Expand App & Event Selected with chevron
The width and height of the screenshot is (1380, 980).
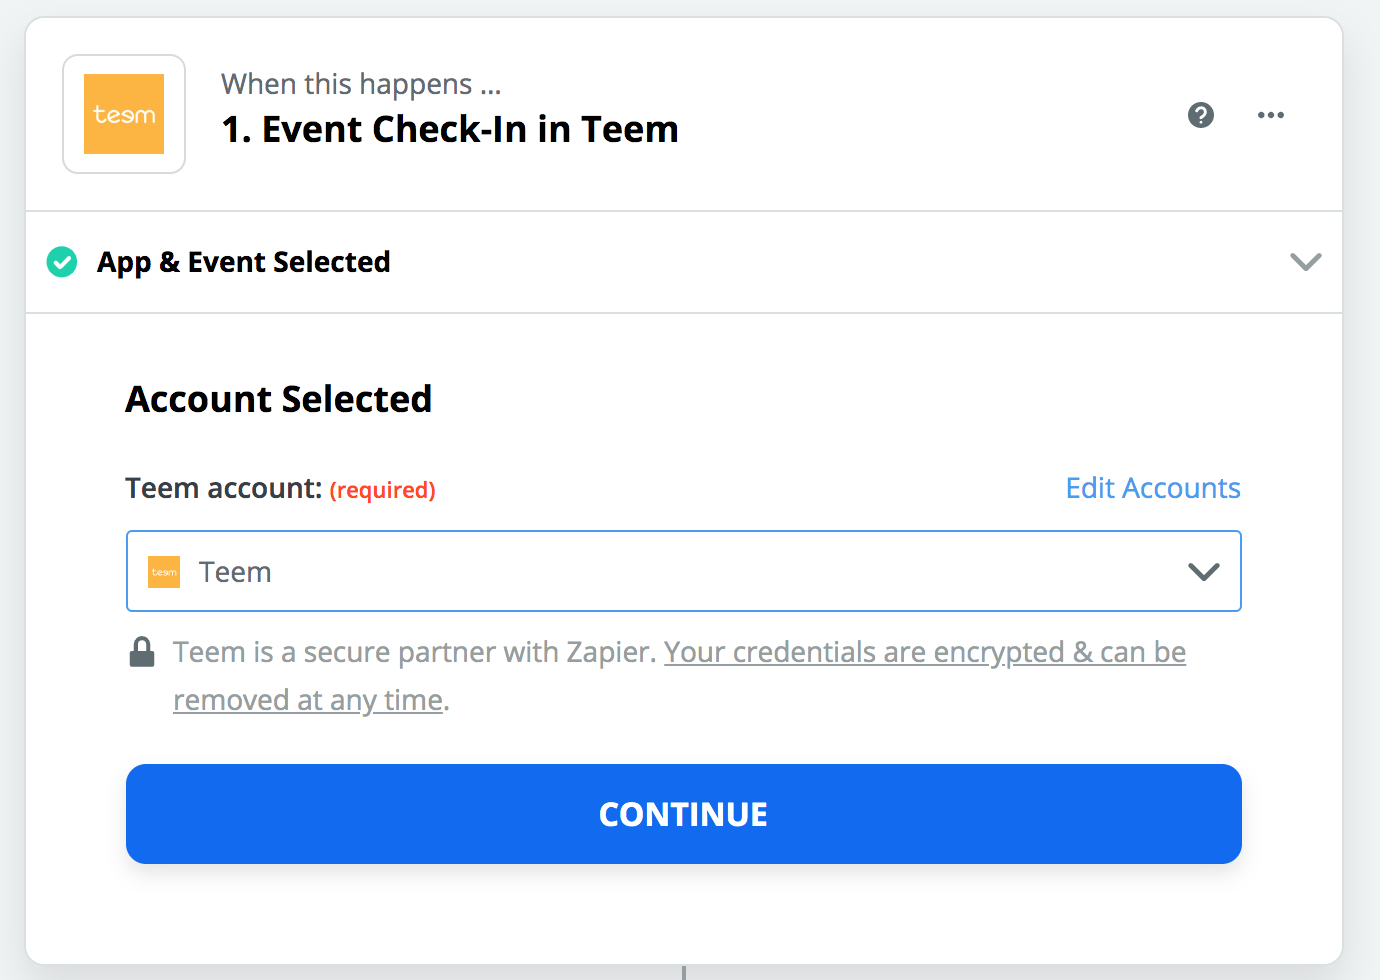pos(1306,262)
